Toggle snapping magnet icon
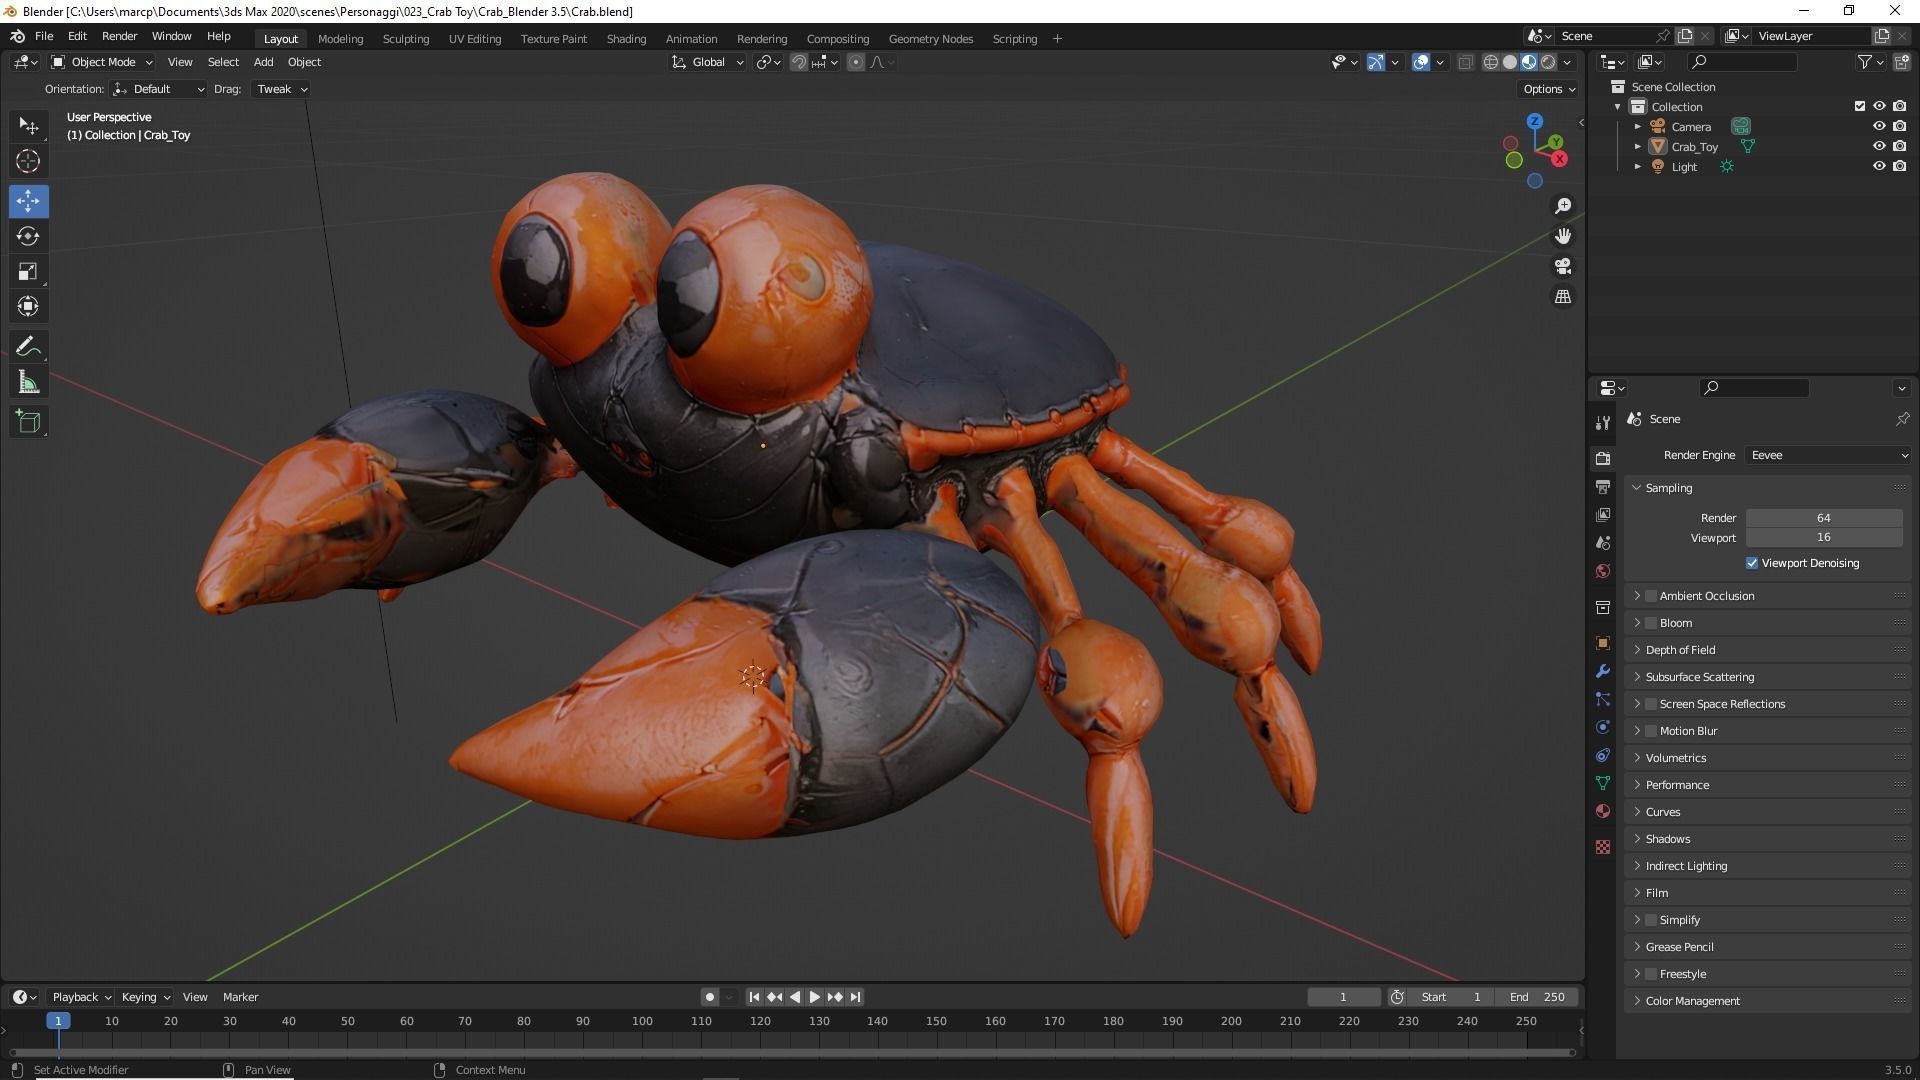The height and width of the screenshot is (1080, 1920). tap(798, 62)
